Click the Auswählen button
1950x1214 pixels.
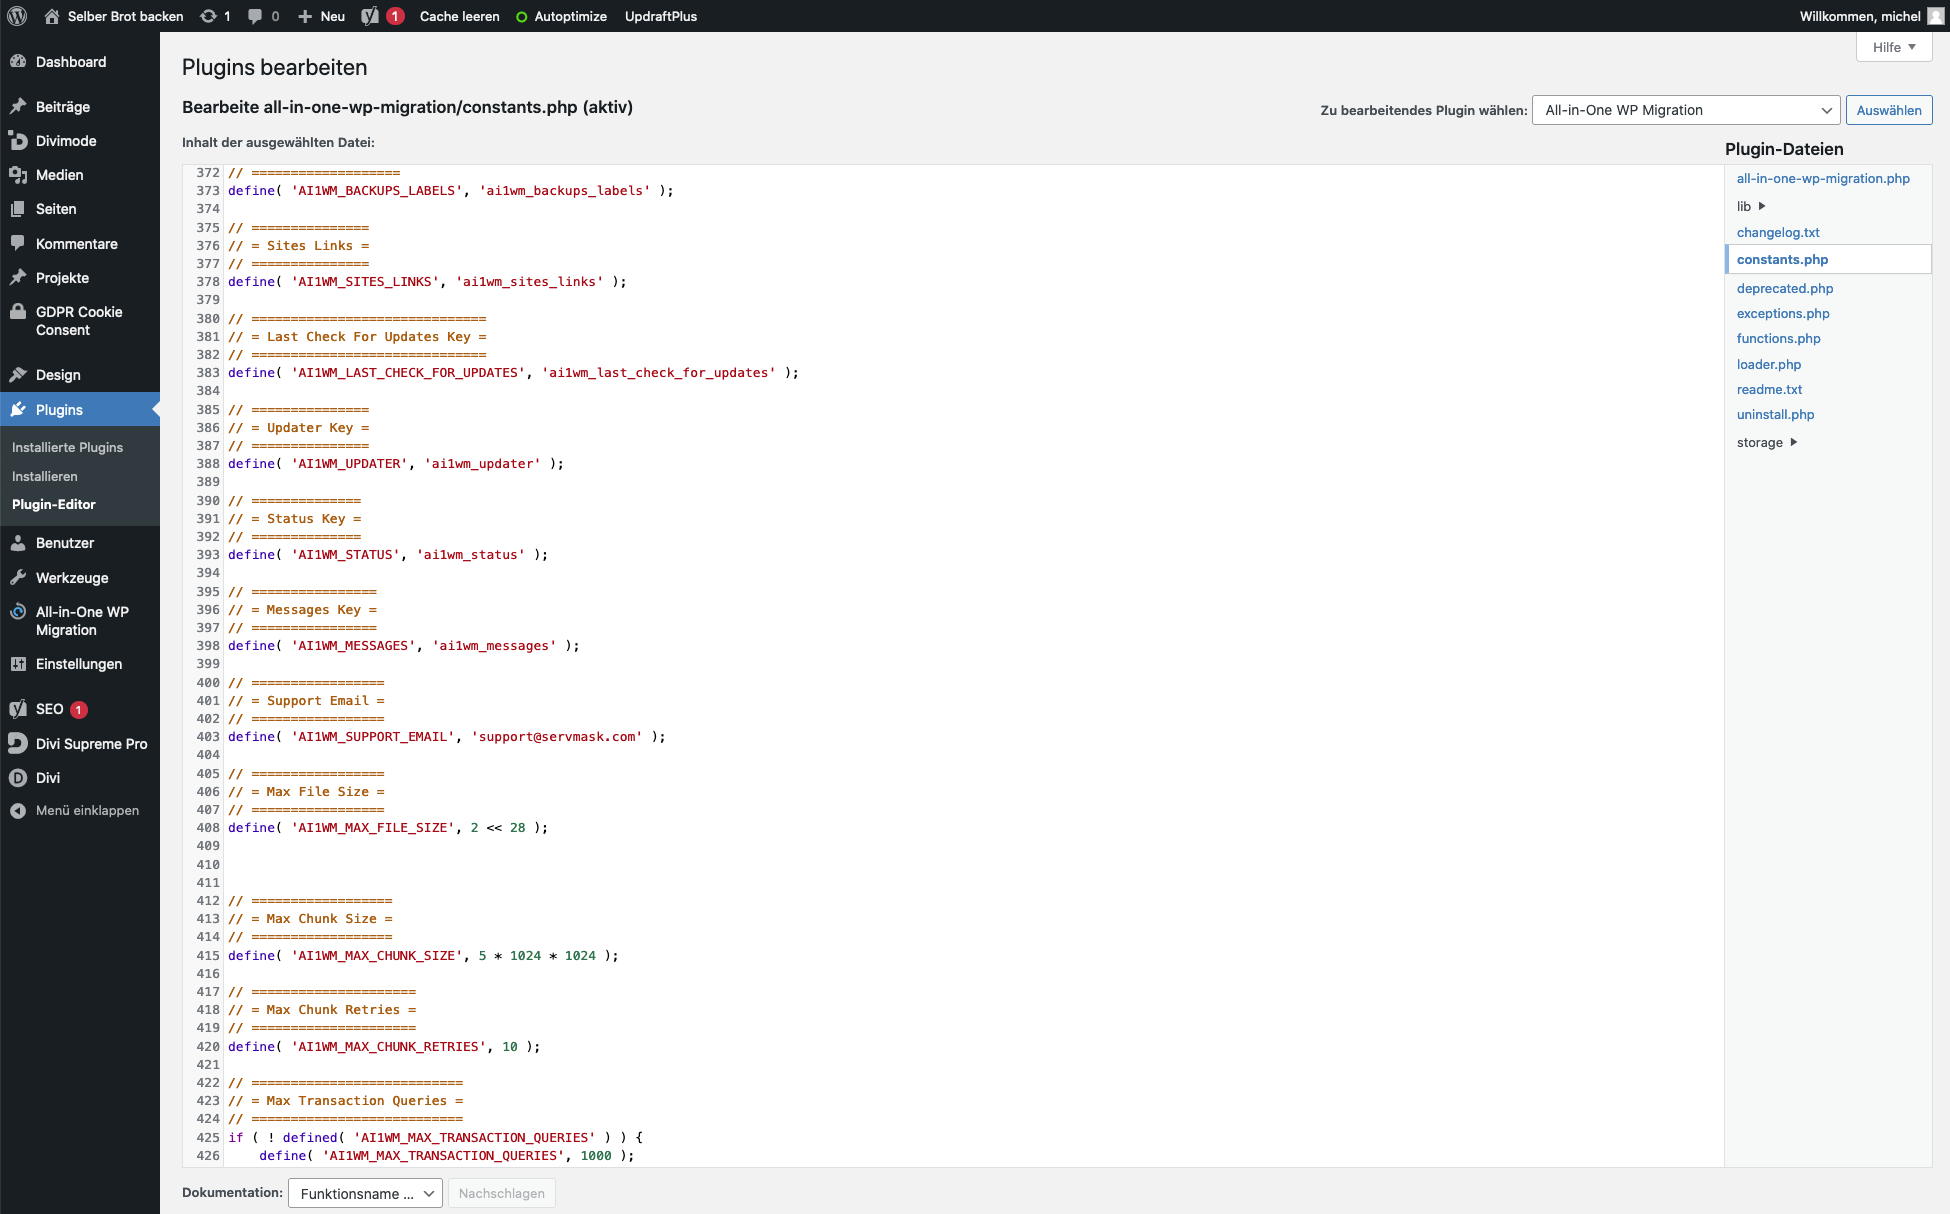point(1888,110)
